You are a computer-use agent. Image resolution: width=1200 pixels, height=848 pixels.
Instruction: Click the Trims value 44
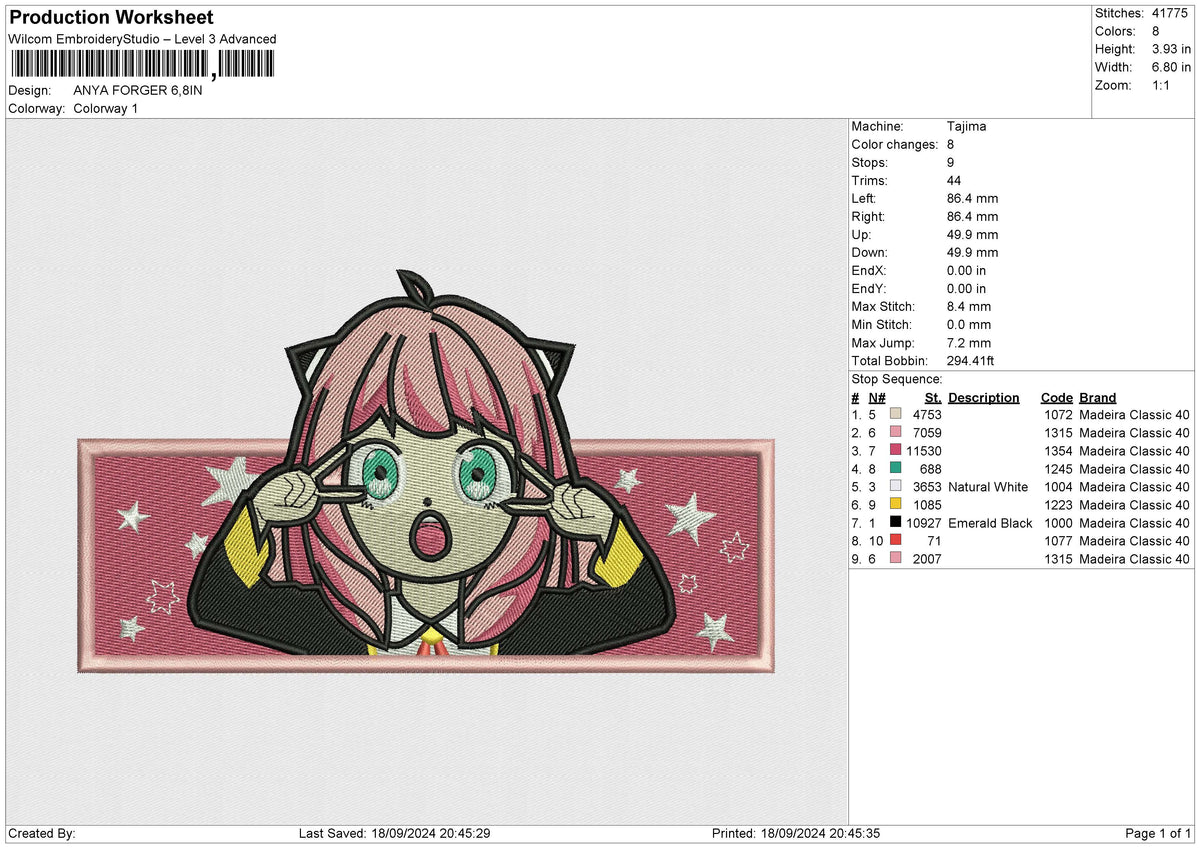point(954,181)
